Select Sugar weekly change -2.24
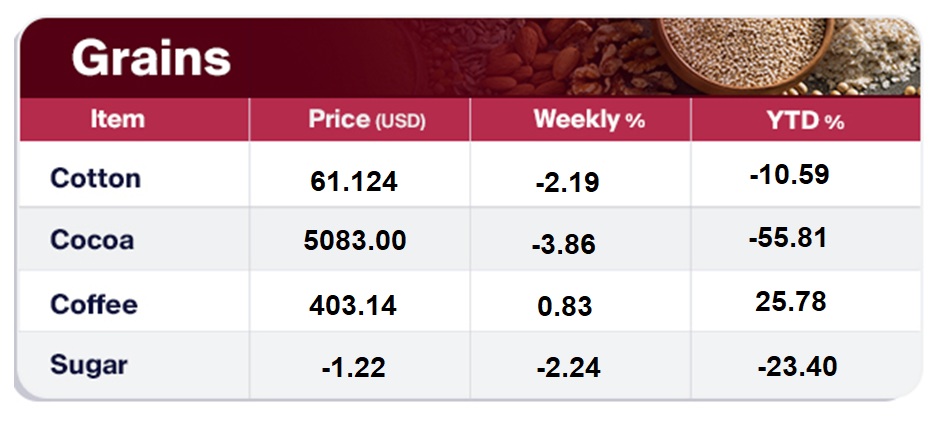Image resolution: width=934 pixels, height=440 pixels. [567, 368]
